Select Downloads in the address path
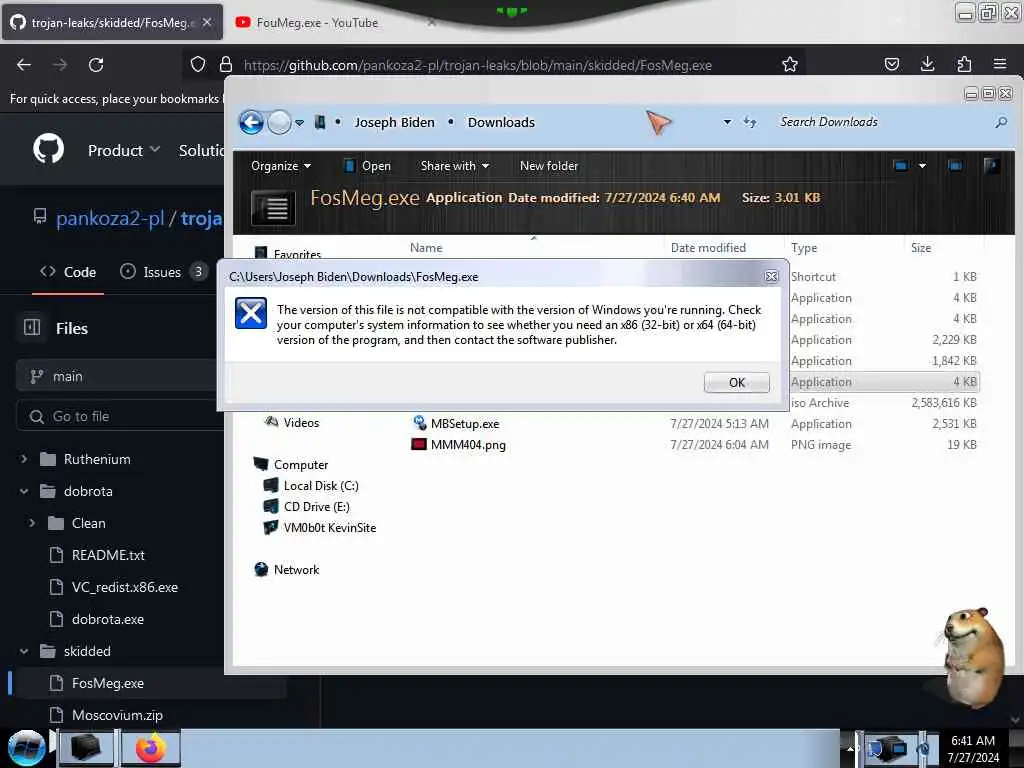This screenshot has height=768, width=1024. click(501, 122)
